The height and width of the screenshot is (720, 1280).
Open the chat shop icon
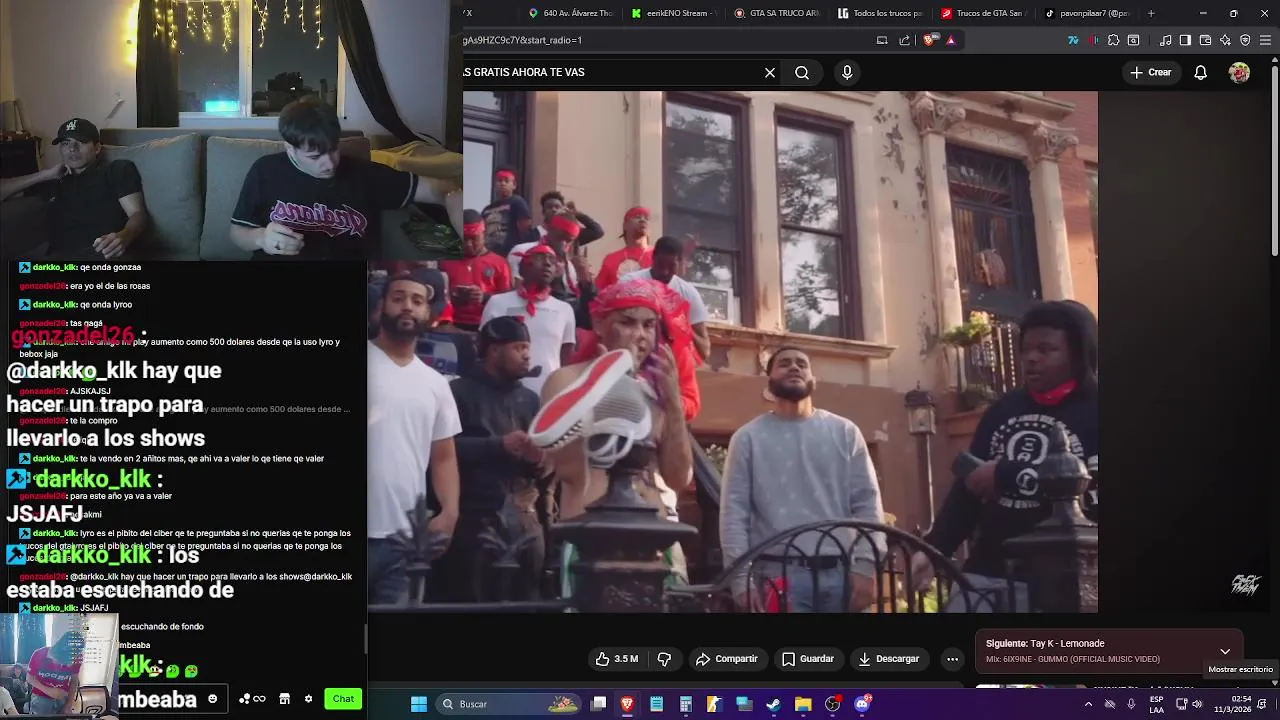click(284, 699)
